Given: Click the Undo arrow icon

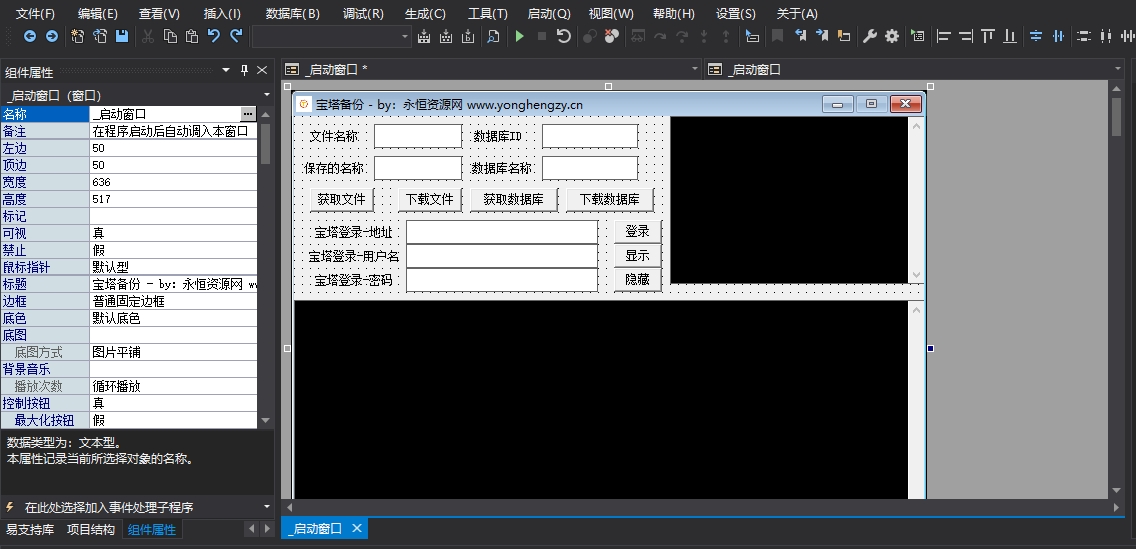Looking at the screenshot, I should [214, 36].
